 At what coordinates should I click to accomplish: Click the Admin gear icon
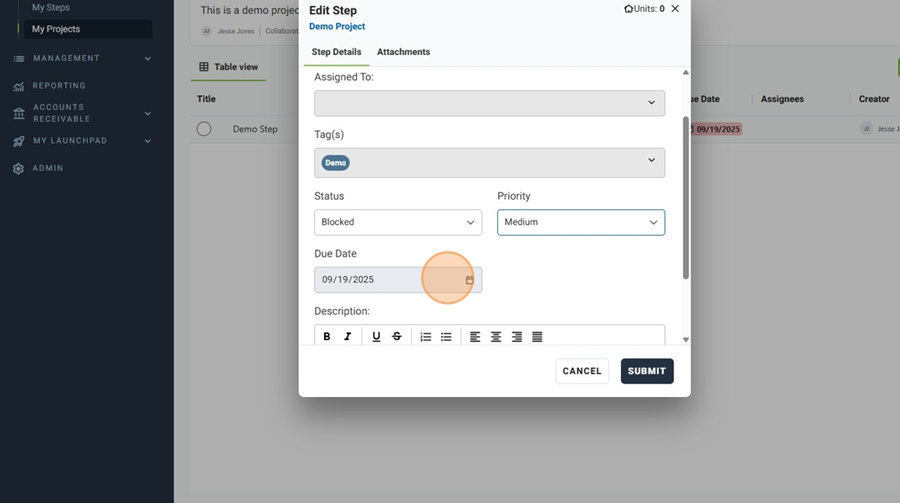point(19,168)
